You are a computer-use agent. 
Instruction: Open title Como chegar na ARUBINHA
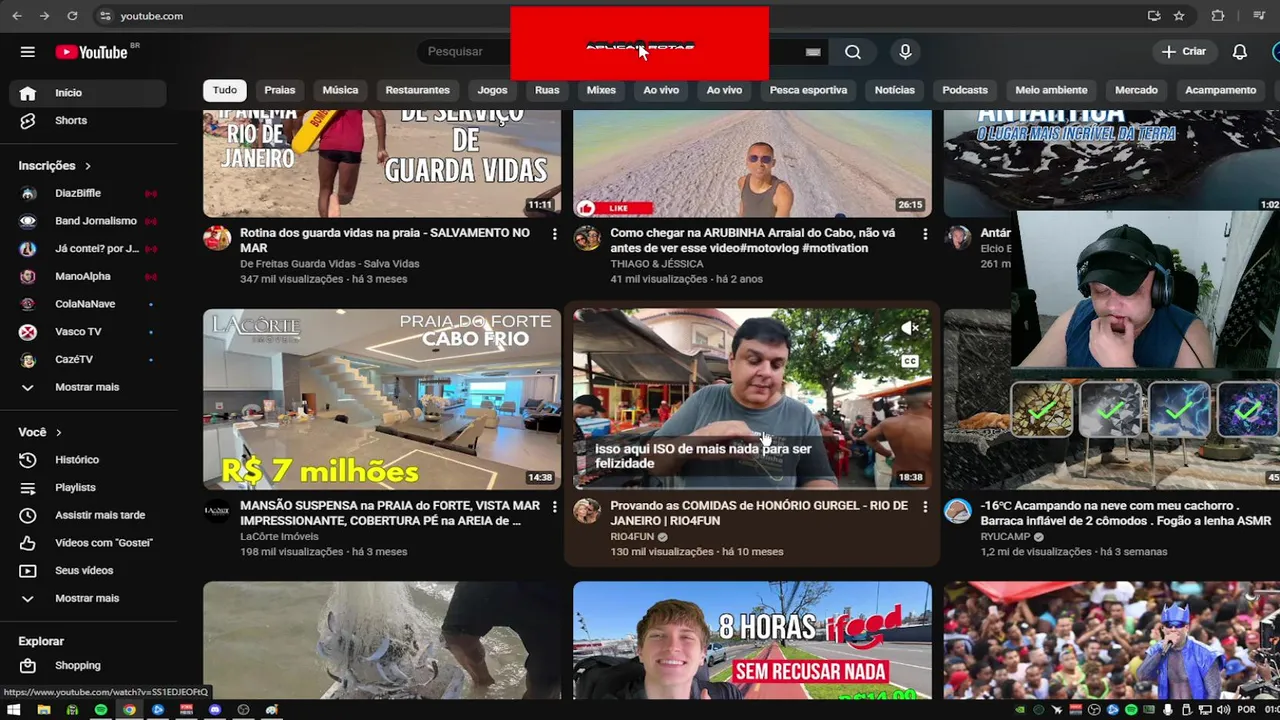pos(753,240)
